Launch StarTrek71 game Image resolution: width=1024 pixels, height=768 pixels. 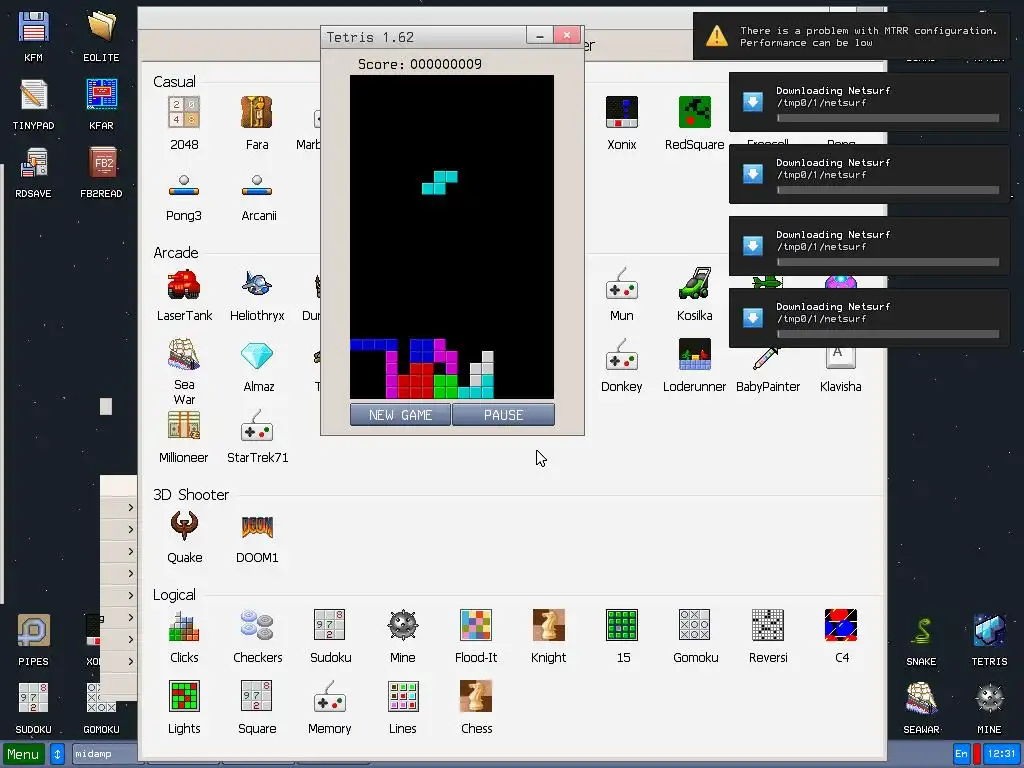tap(257, 426)
